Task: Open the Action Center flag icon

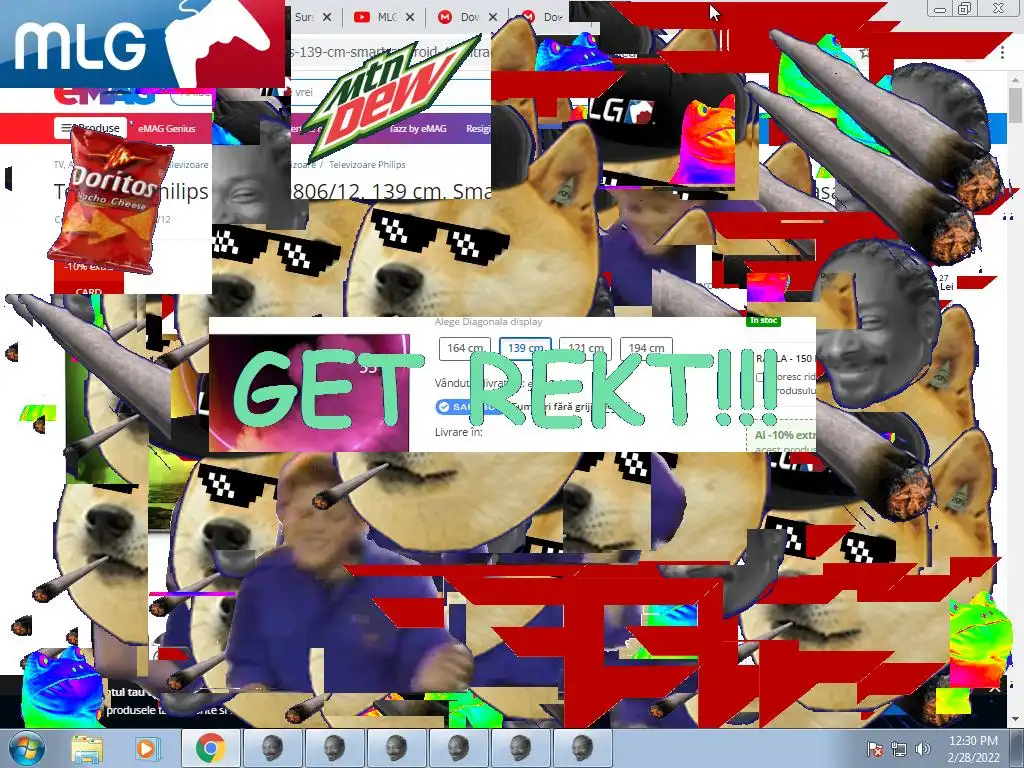Action: click(x=876, y=749)
